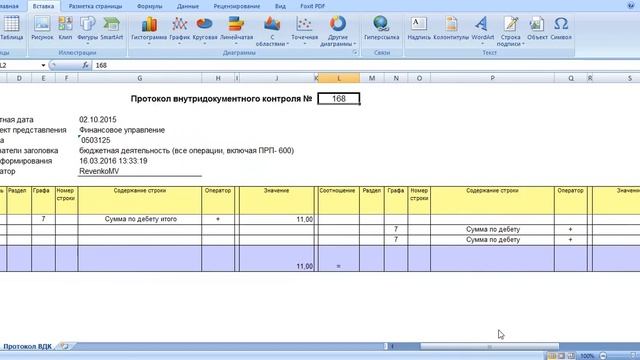Insert Hyperlink (Гиперссылка)

(381, 28)
